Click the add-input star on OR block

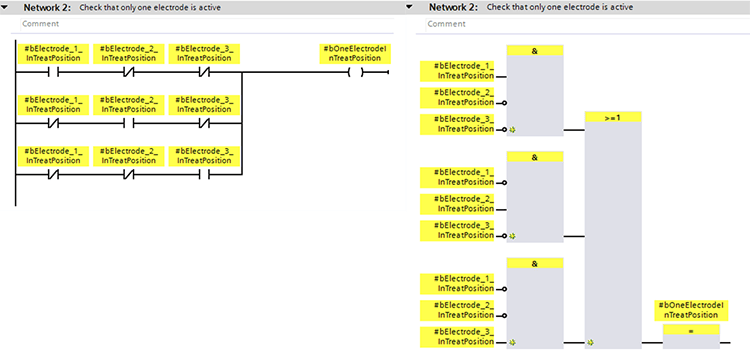pos(590,343)
